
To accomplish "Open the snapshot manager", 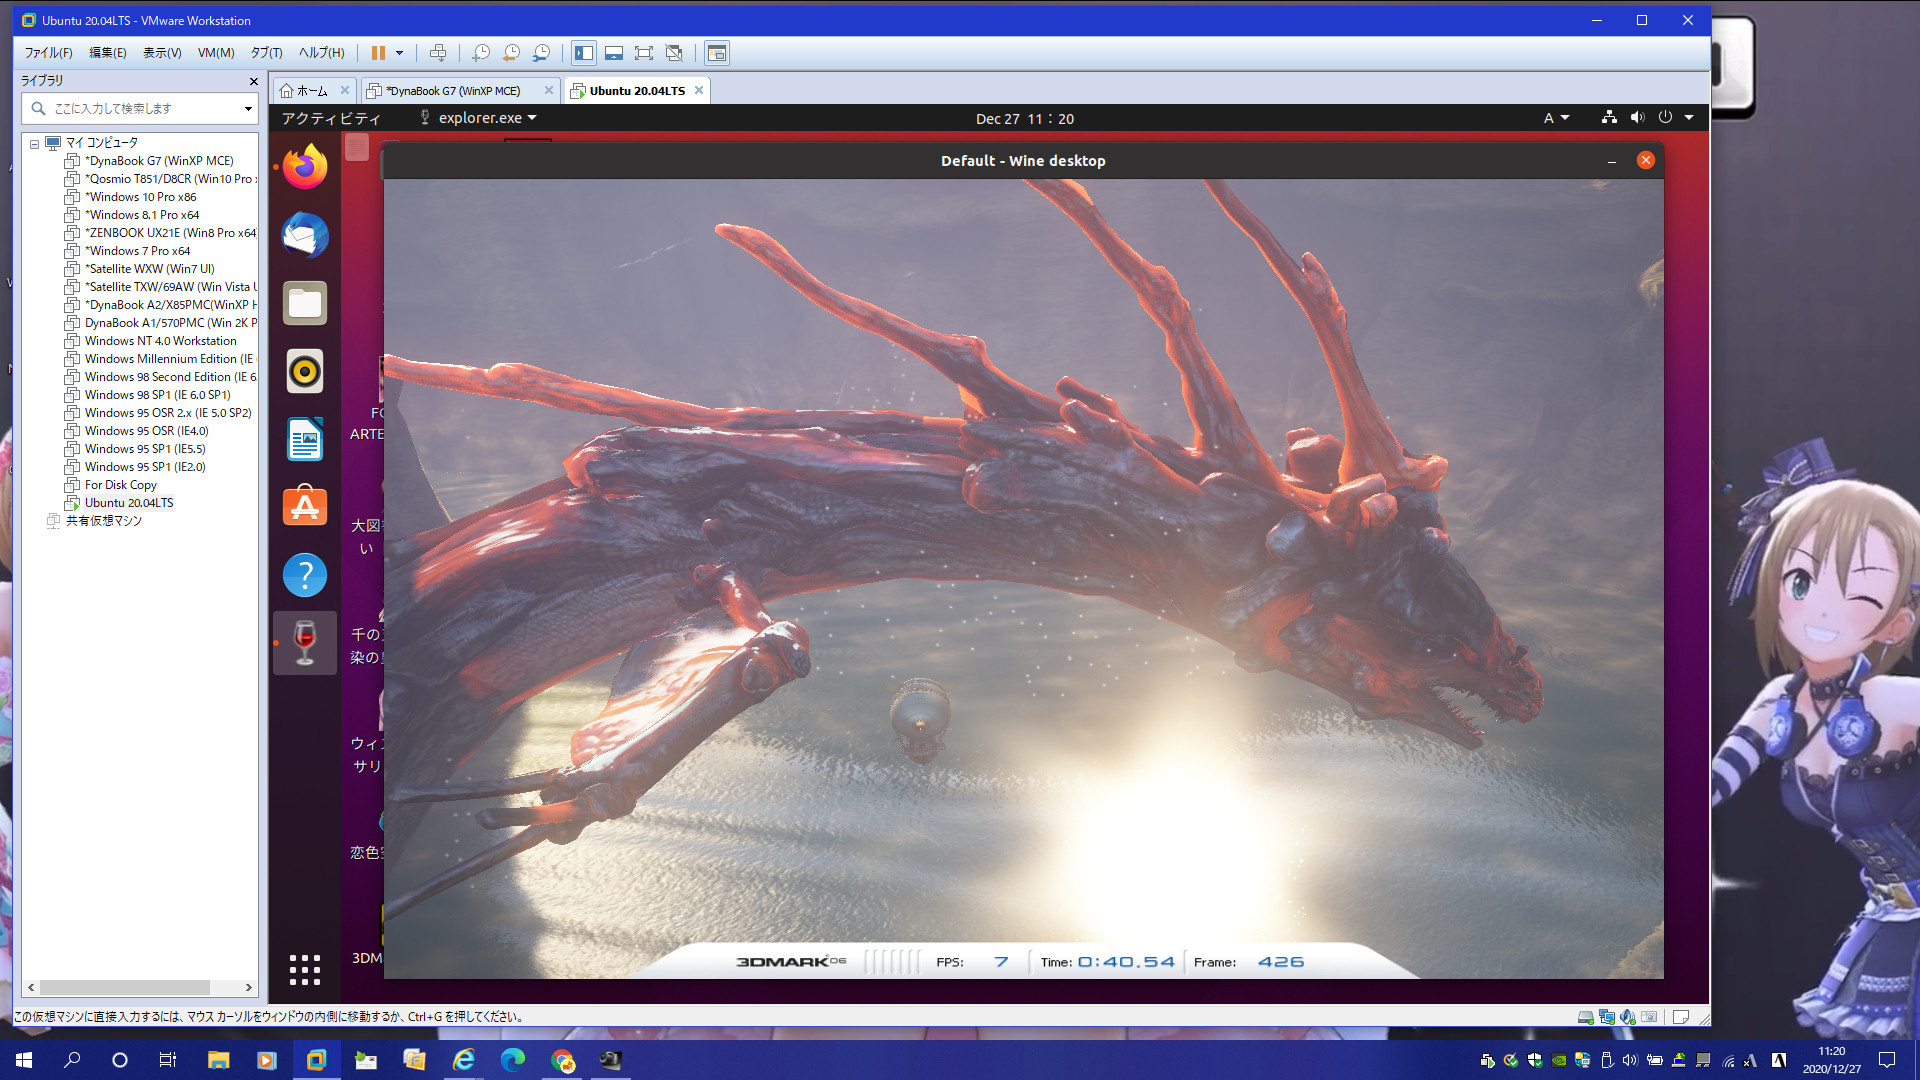I will pyautogui.click(x=541, y=53).
